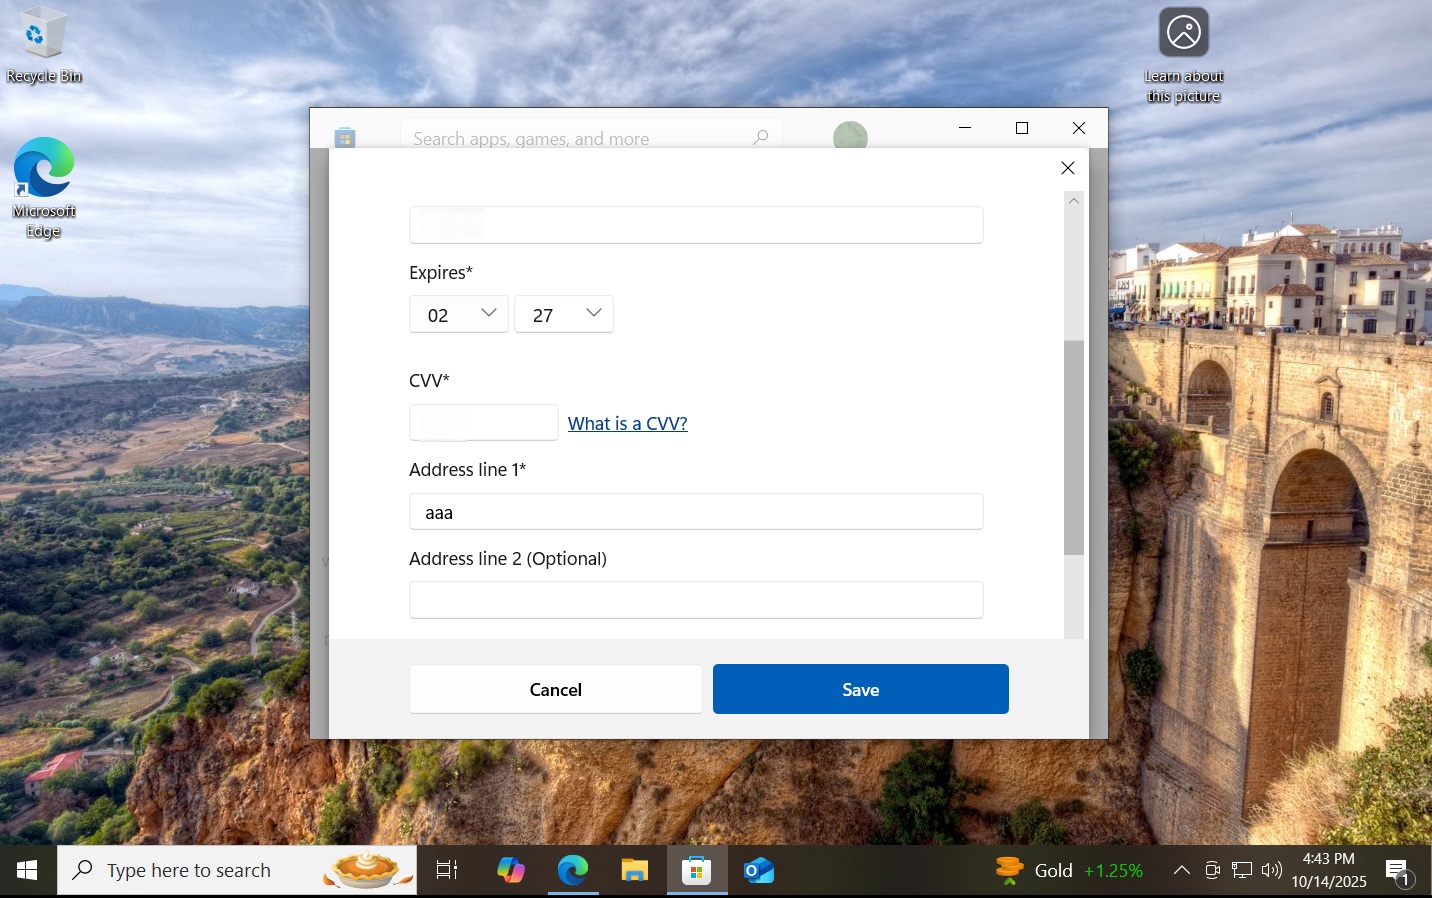Click the Cancel button
Viewport: 1432px width, 898px height.
(555, 689)
